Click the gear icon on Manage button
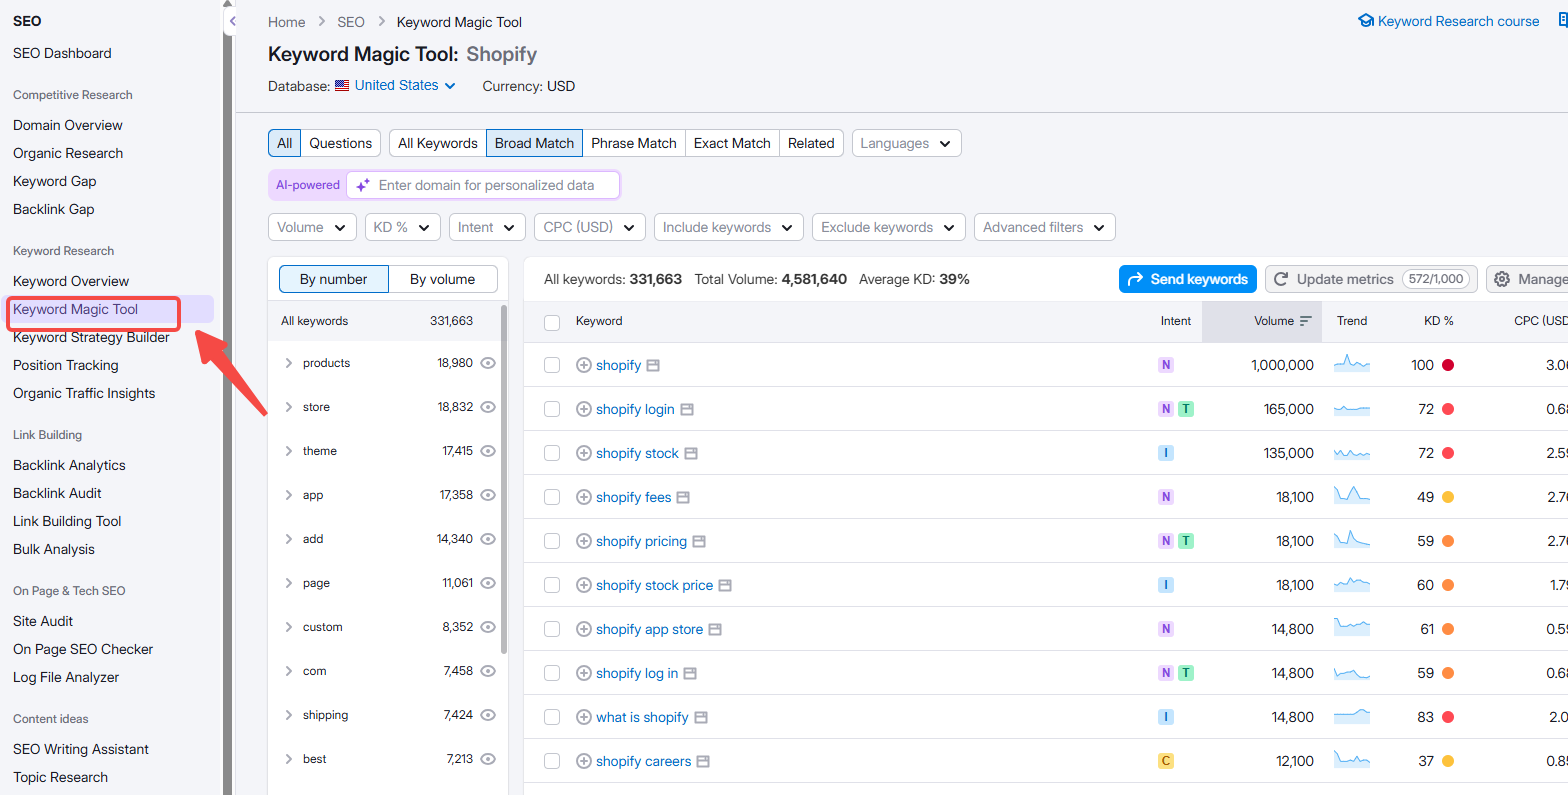This screenshot has height=795, width=1568. click(x=1502, y=279)
